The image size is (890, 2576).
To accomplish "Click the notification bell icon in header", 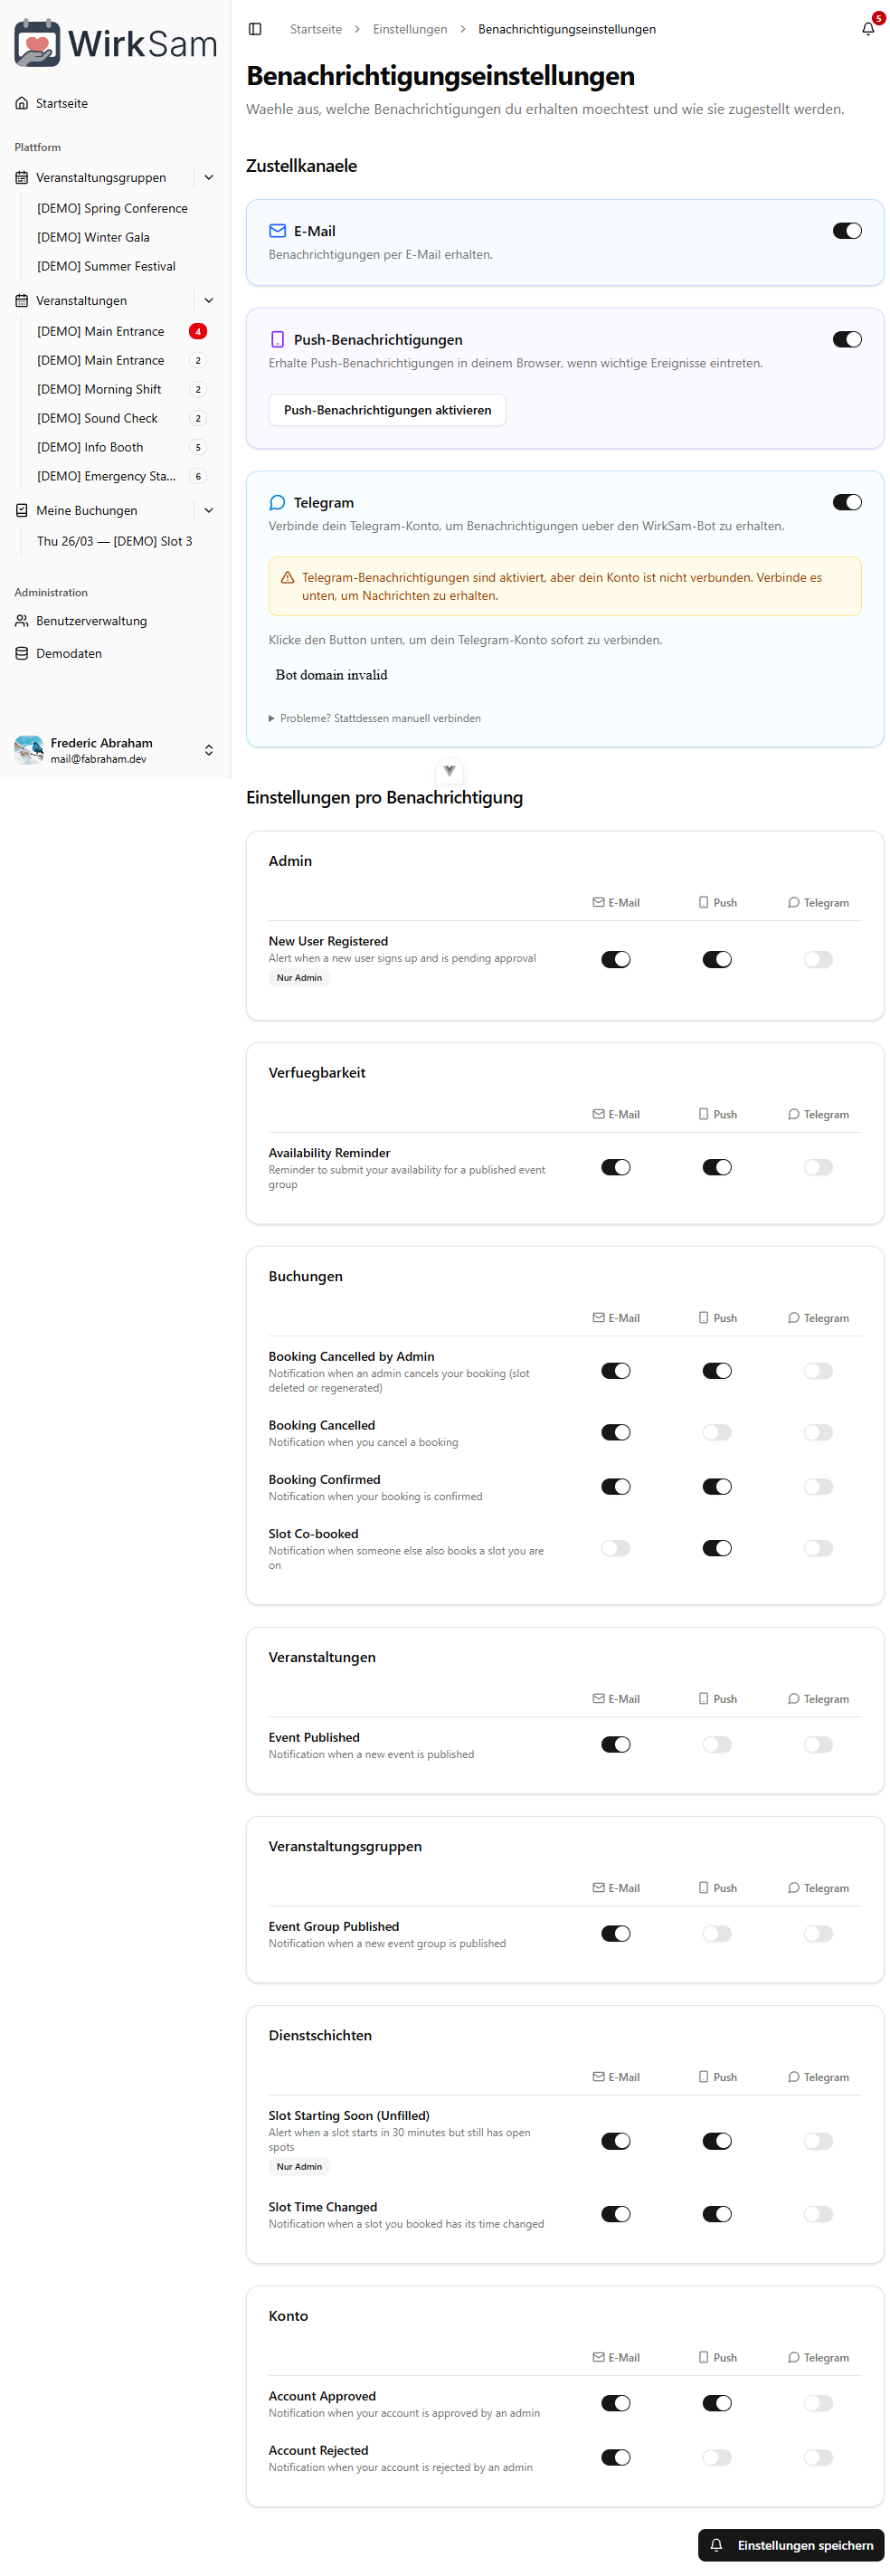I will coord(867,29).
